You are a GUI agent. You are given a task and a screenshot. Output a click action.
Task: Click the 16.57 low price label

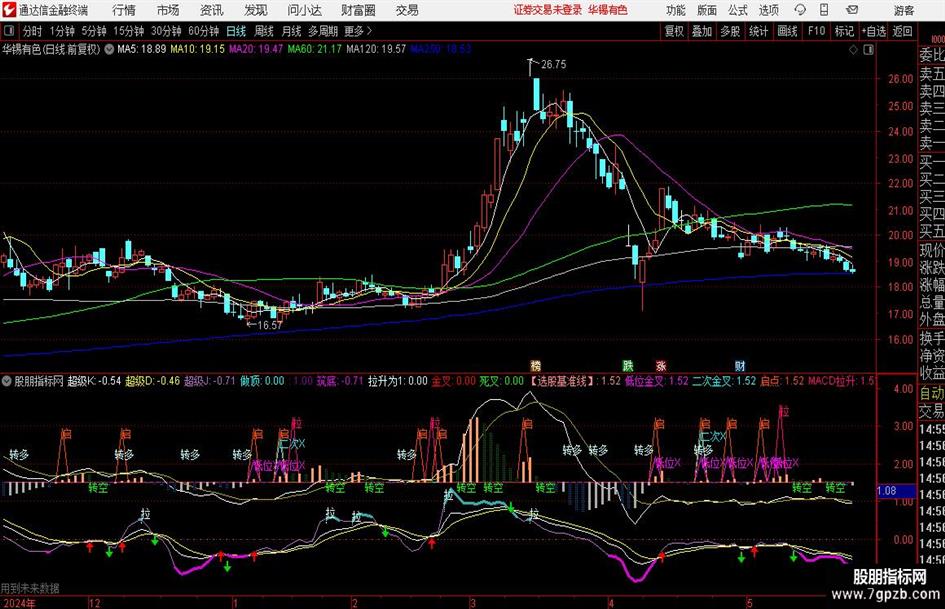click(269, 325)
